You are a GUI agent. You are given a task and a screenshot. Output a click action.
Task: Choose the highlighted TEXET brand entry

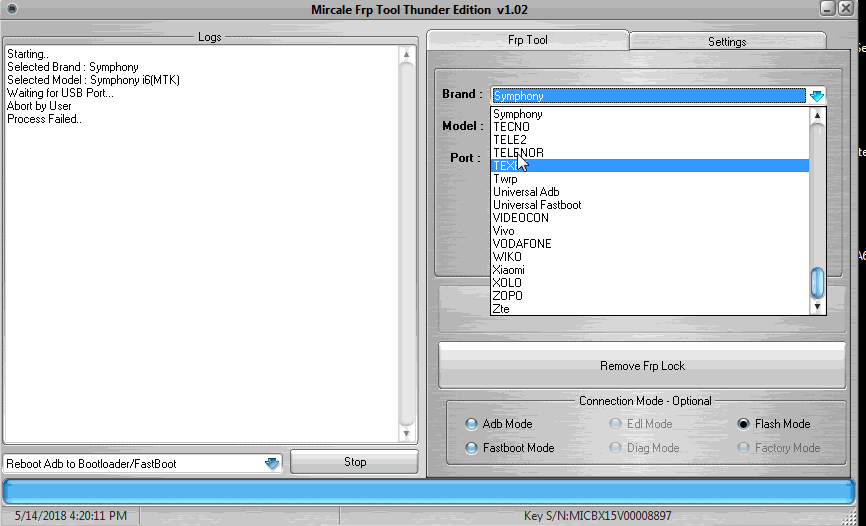click(650, 166)
